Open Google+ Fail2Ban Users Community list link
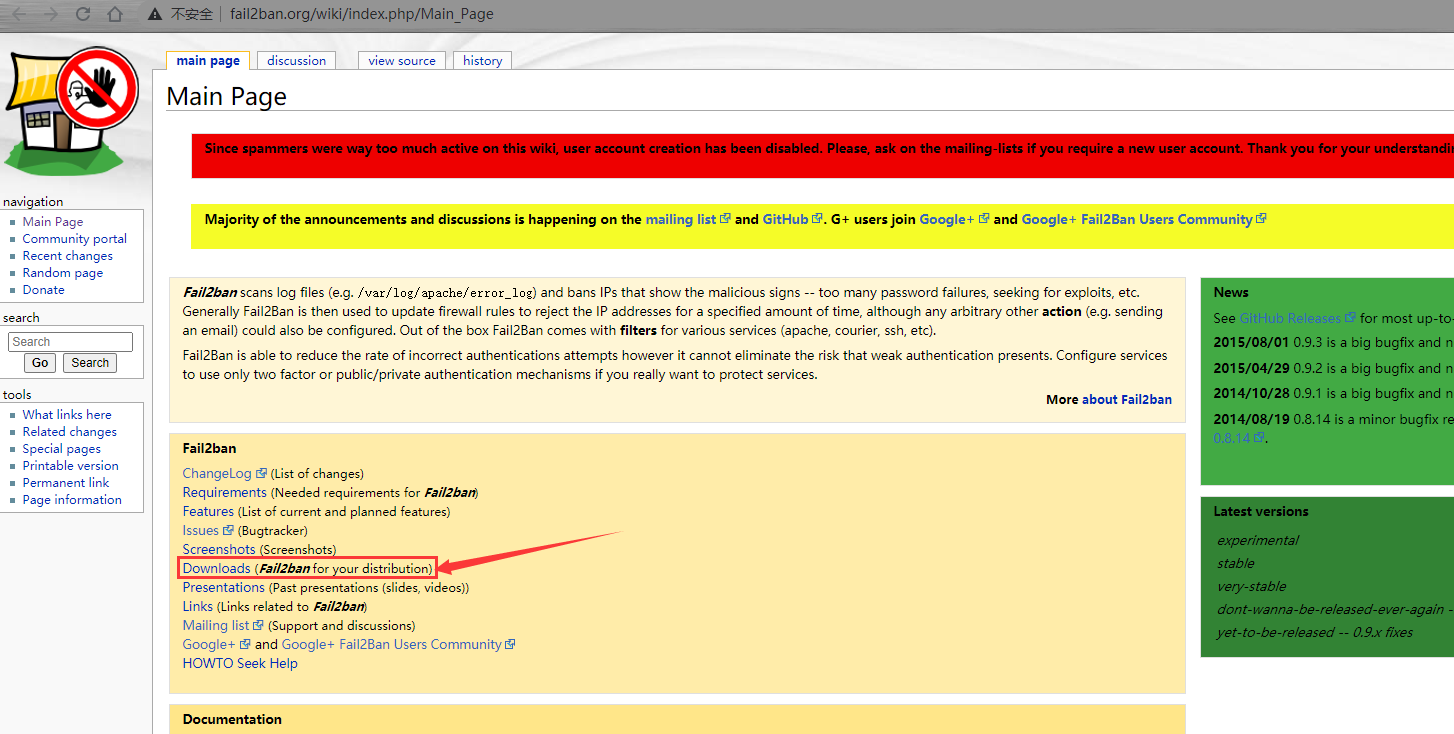The height and width of the screenshot is (734, 1454). coord(392,644)
